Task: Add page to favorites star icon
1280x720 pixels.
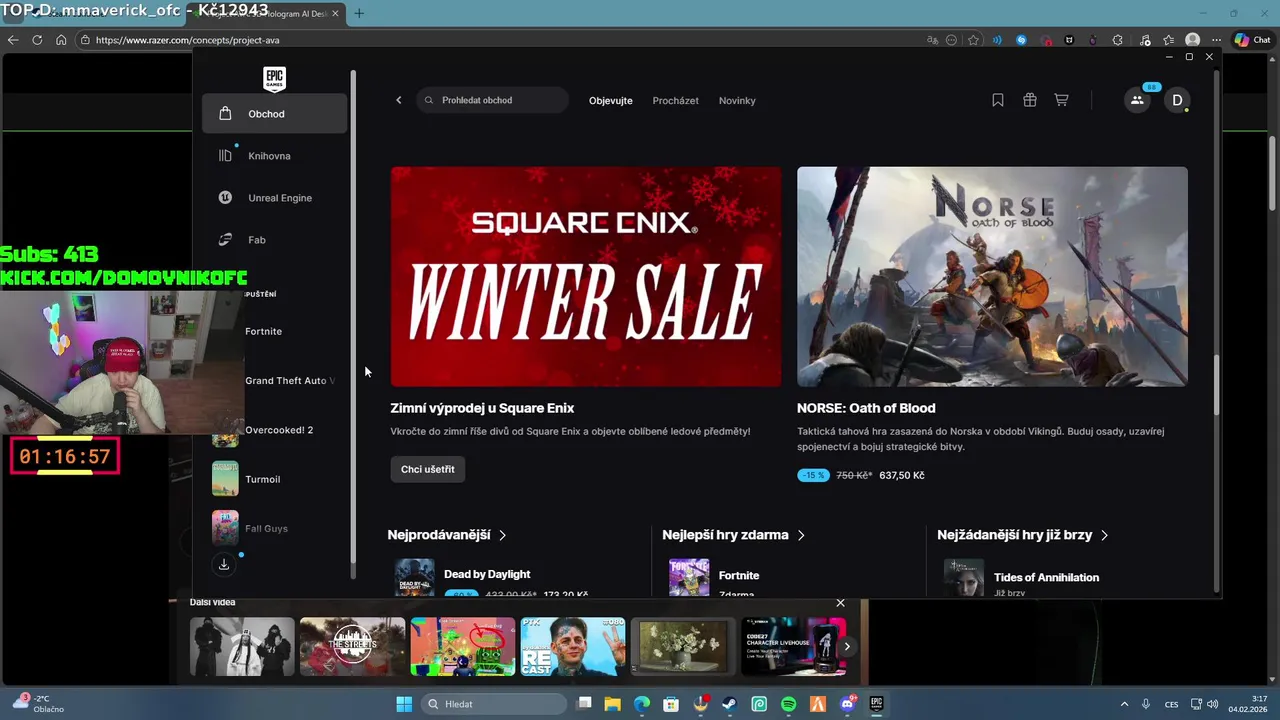Action: point(973,40)
